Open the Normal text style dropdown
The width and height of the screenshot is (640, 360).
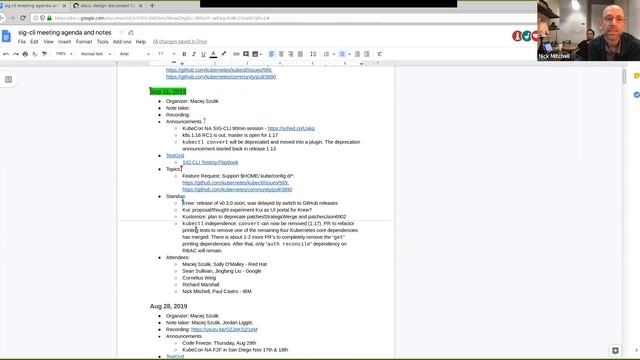[96, 54]
